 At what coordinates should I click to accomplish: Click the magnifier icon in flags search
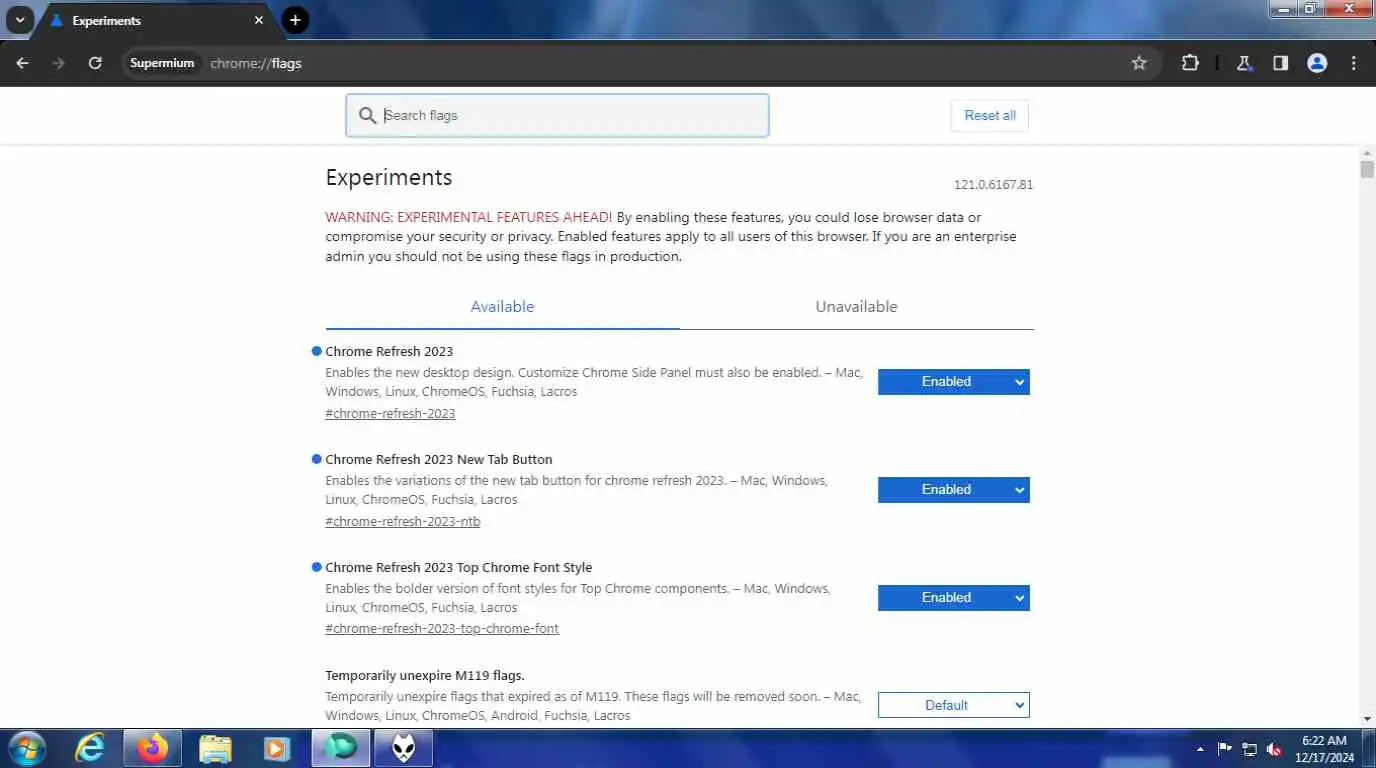pos(368,115)
